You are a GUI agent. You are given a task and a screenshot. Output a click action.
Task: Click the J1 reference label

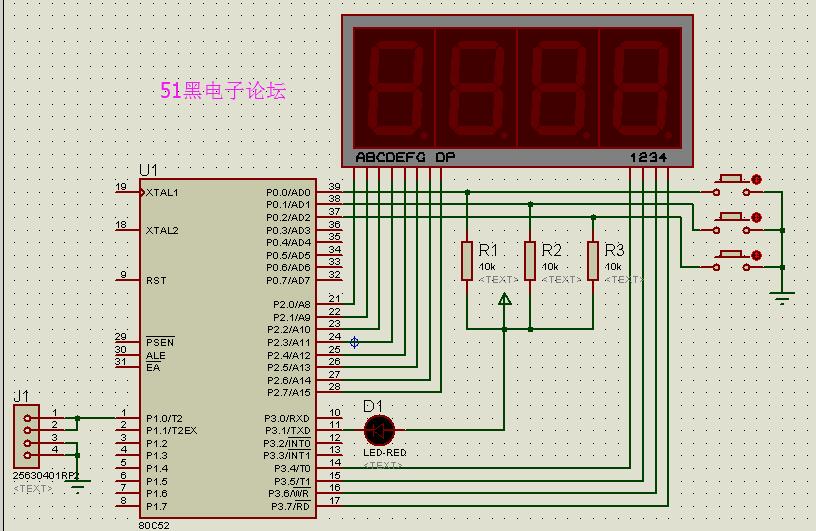click(x=21, y=397)
